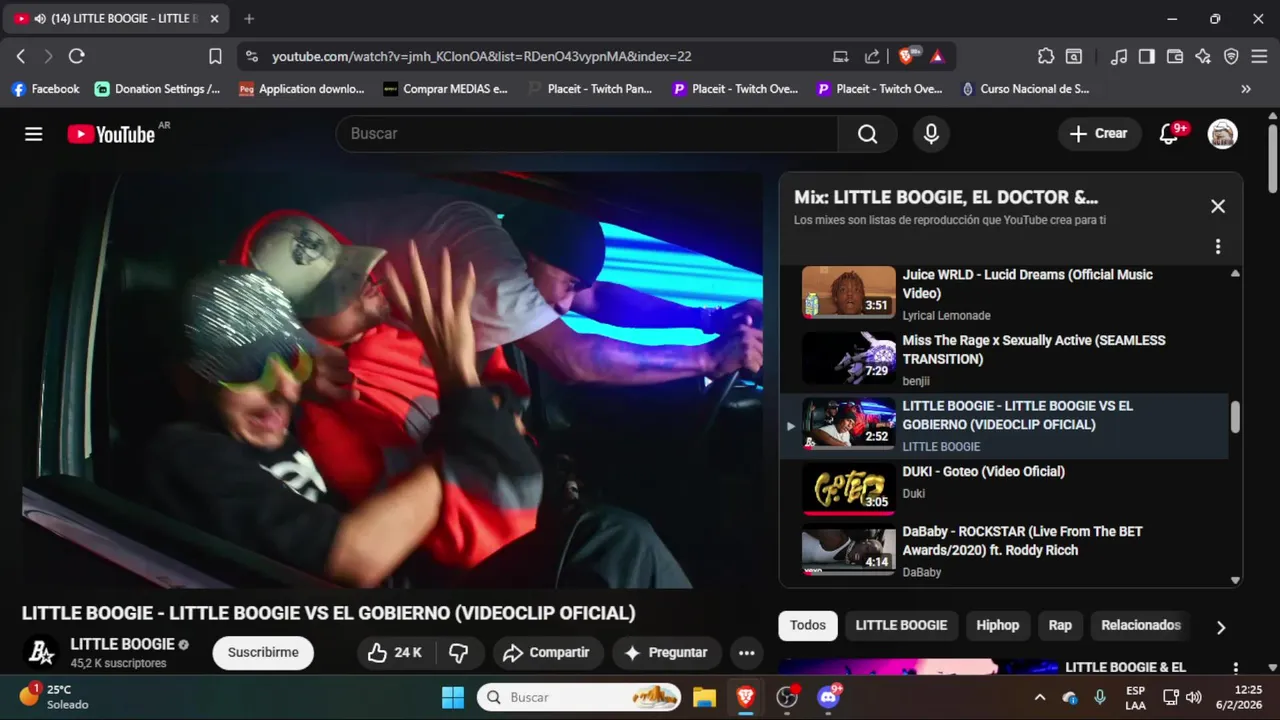1280x720 pixels.
Task: Close the mix playlist panel
Action: [x=1217, y=206]
